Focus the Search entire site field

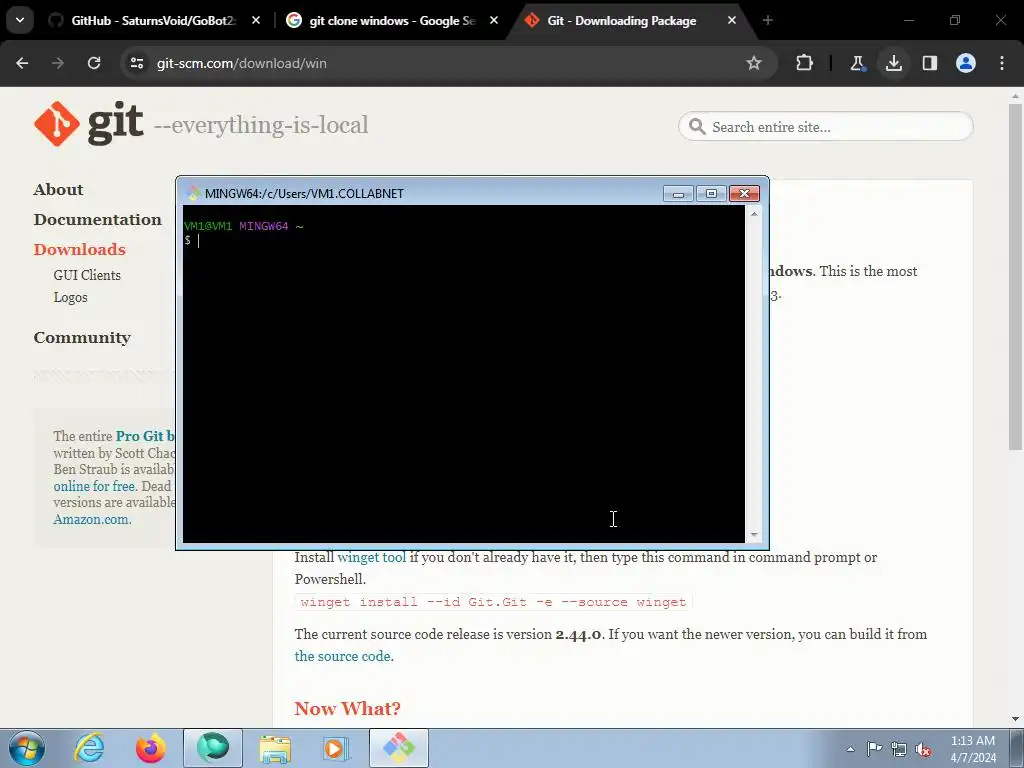[x=825, y=127]
